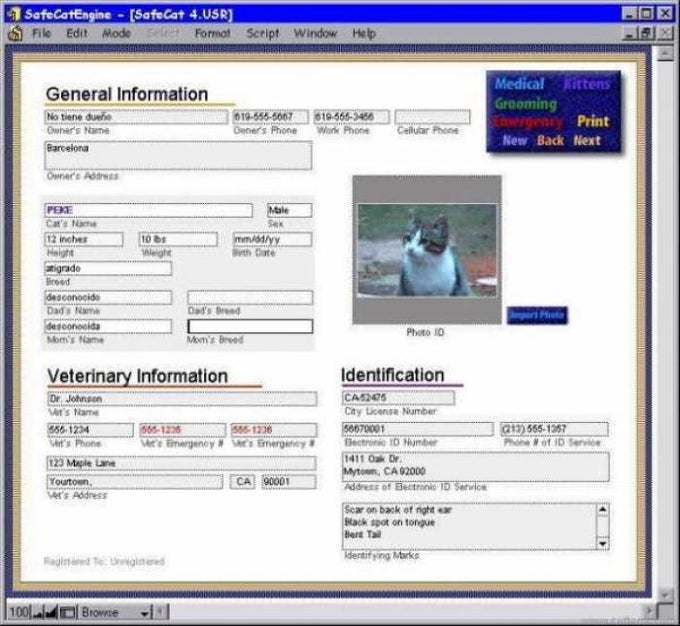Click the Breed field atigrado
This screenshot has width=680, height=626.
[x=108, y=268]
